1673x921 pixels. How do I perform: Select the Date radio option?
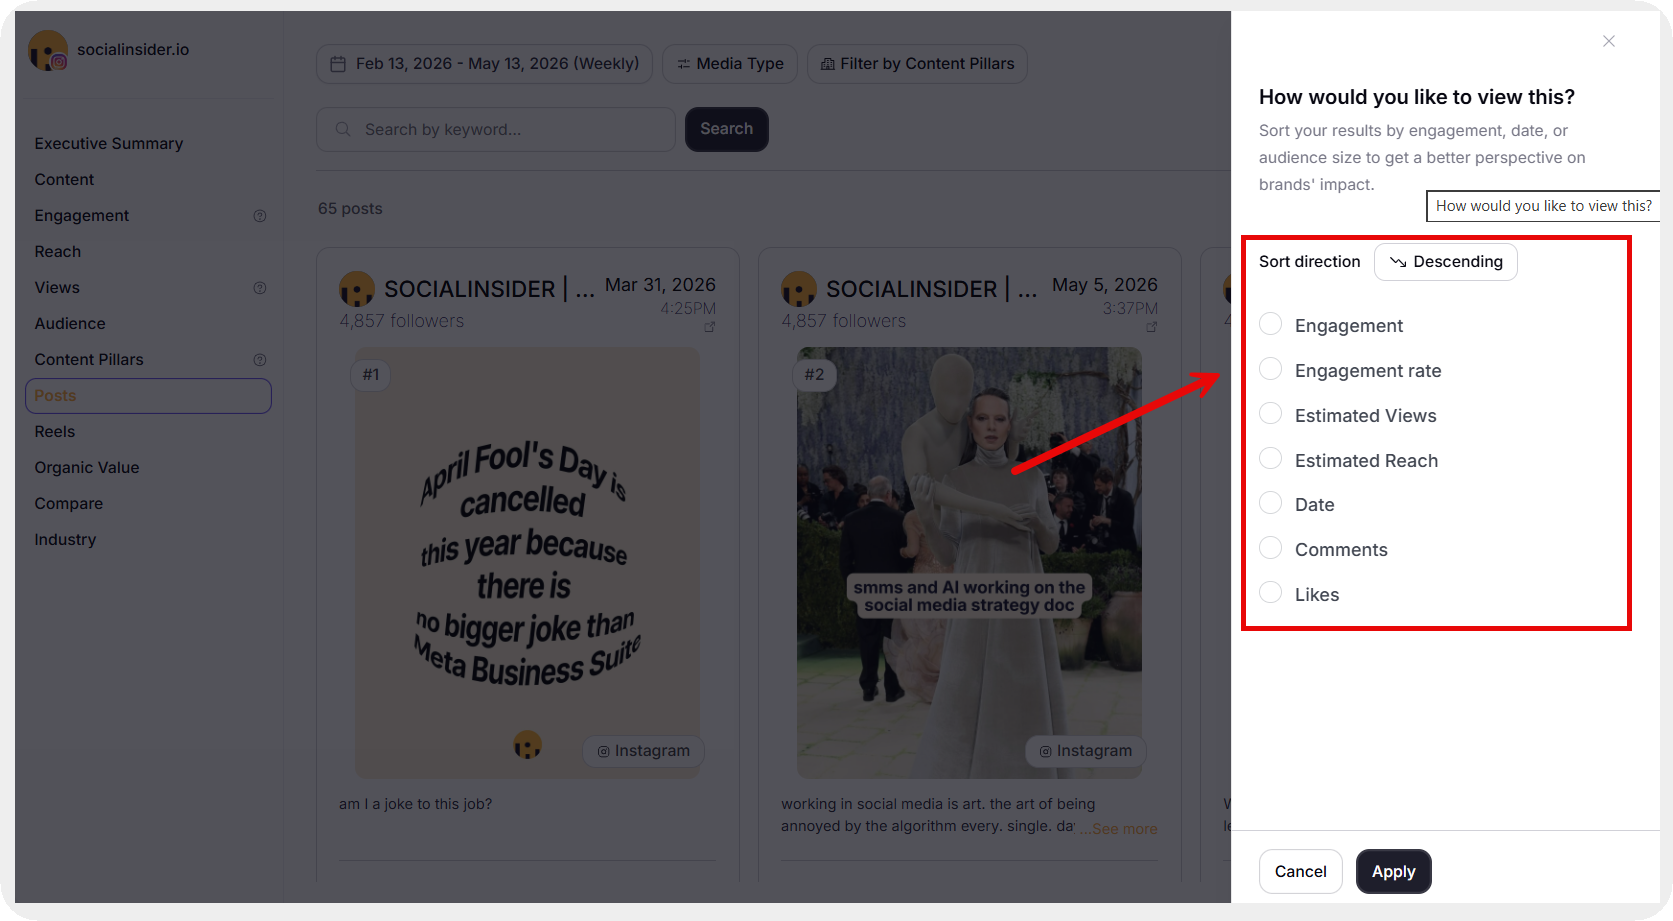1271,503
